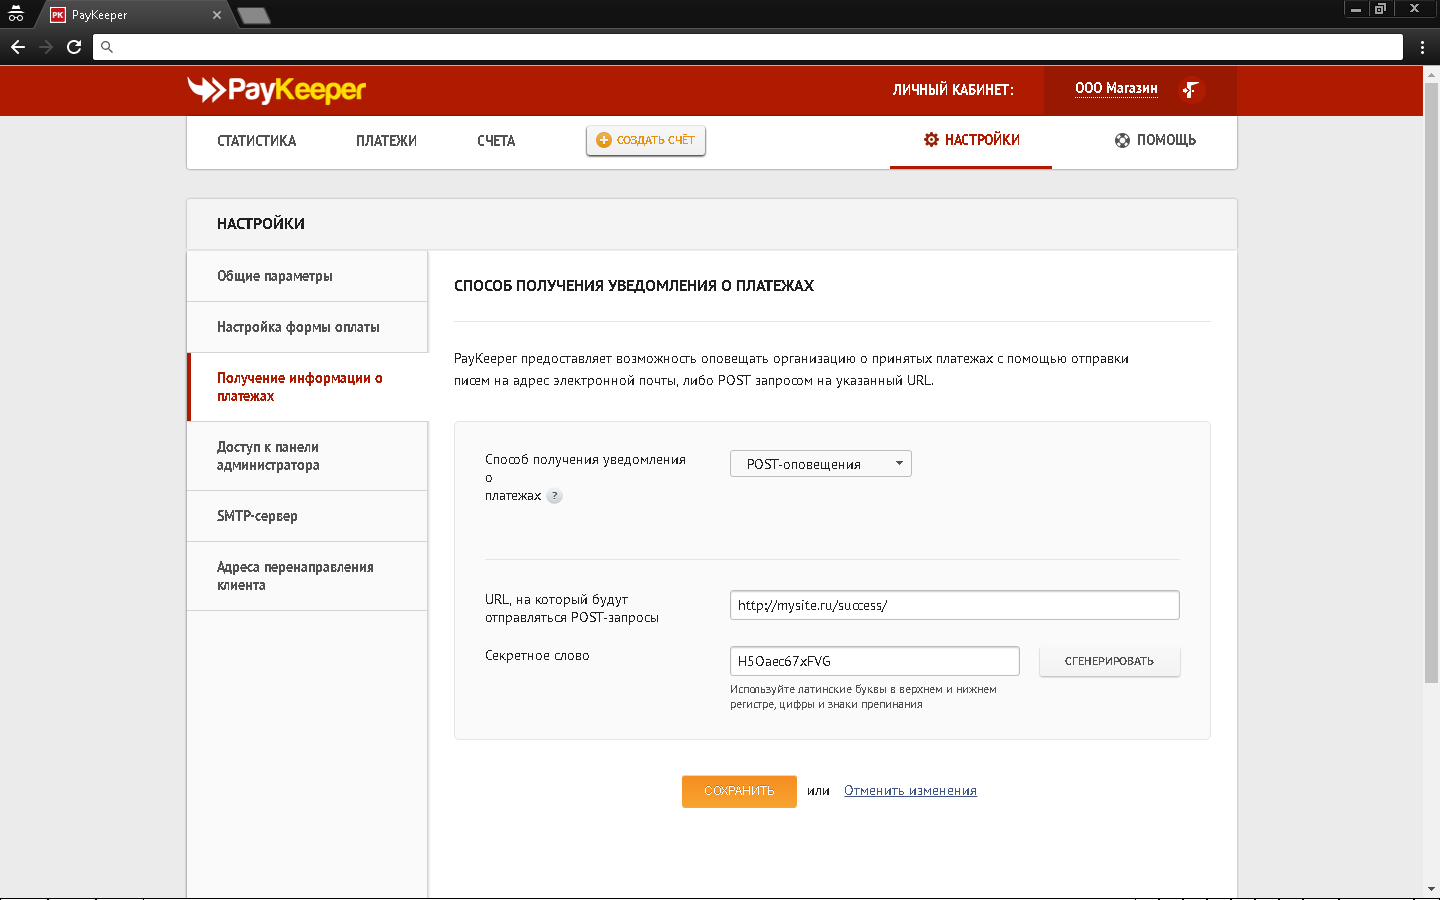Focus the Секретное слово input field
Viewport: 1440px width, 900px height.
874,661
